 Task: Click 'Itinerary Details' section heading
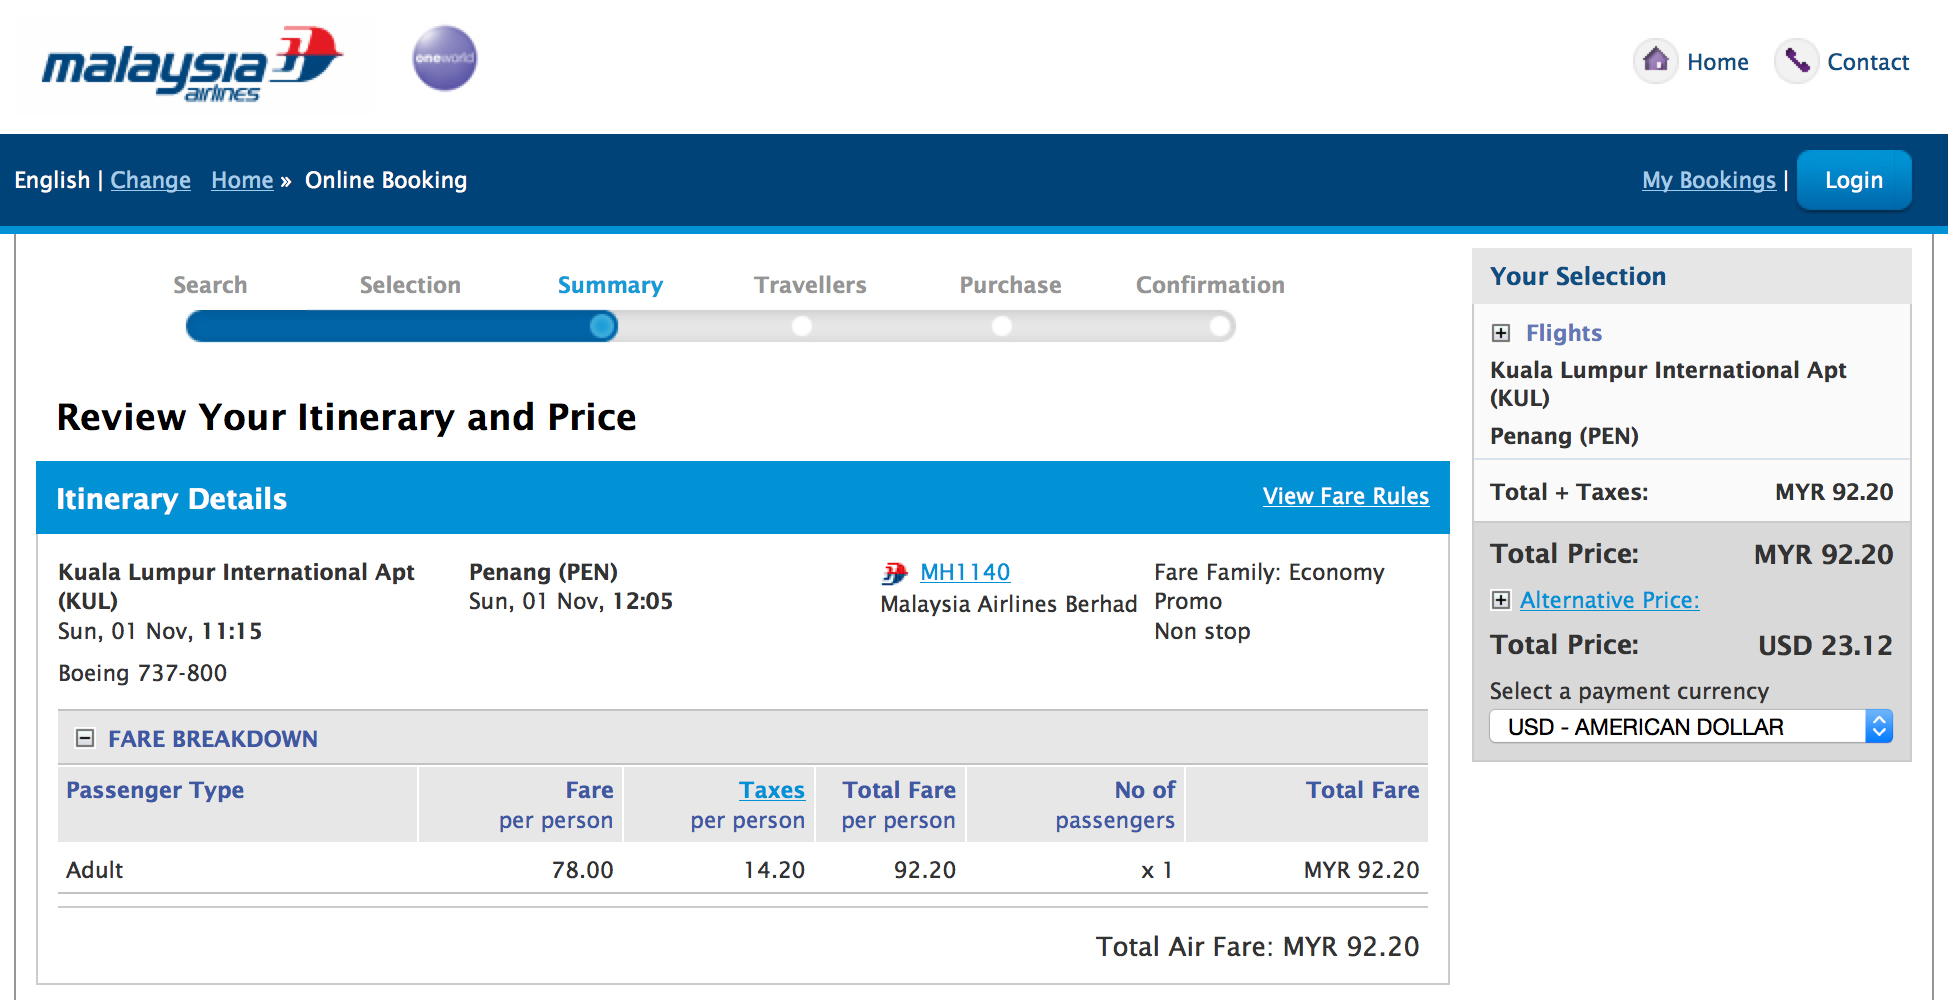coord(172,498)
